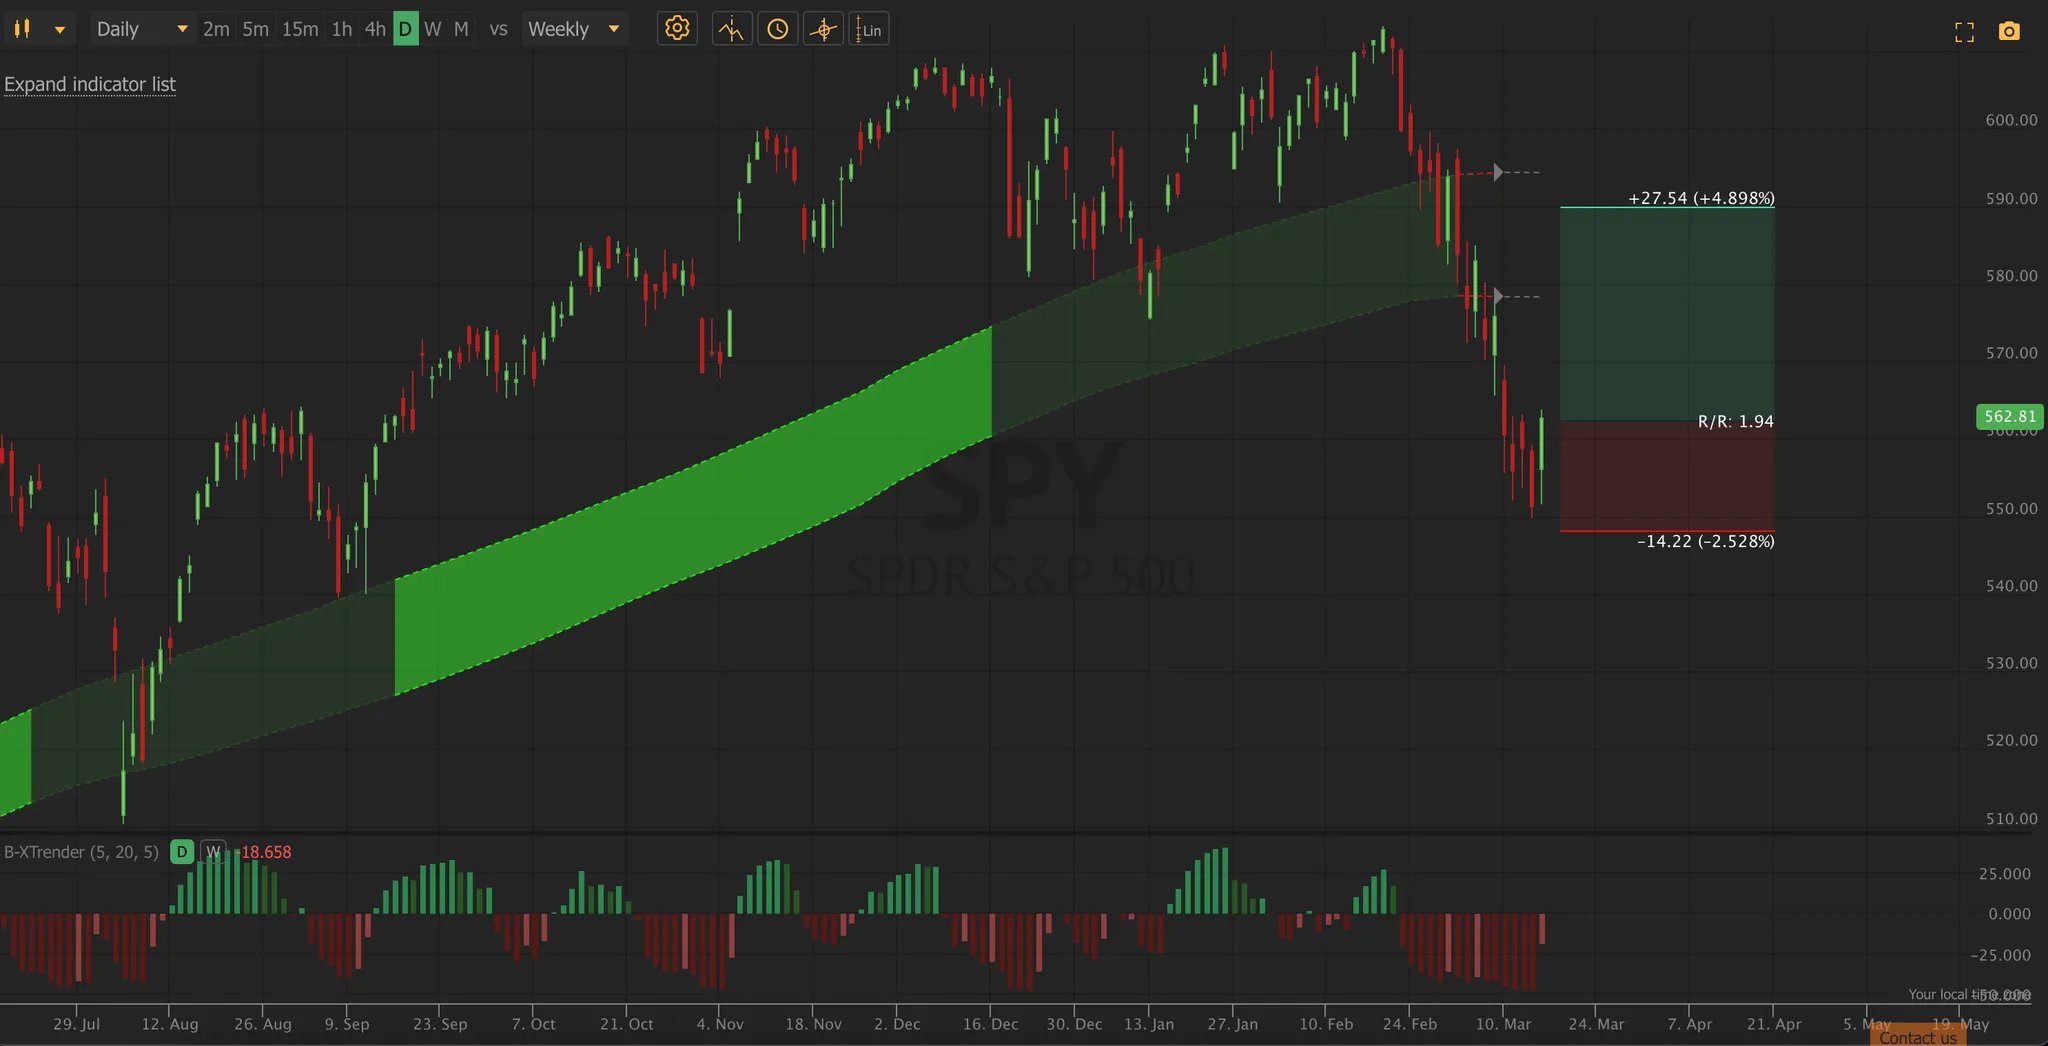Click the 26. Aug date label
Viewport: 2048px width, 1046px height.
click(263, 1024)
